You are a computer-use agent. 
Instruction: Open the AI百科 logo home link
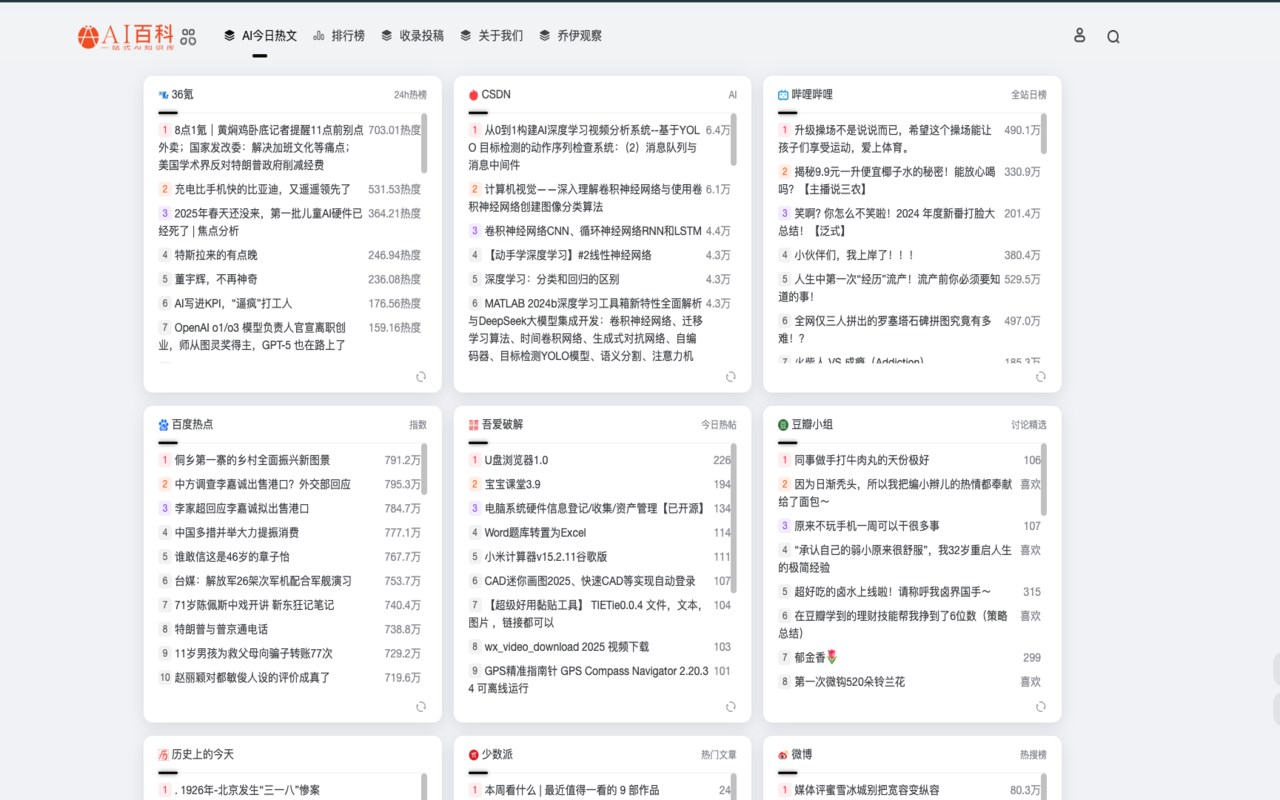tap(127, 36)
